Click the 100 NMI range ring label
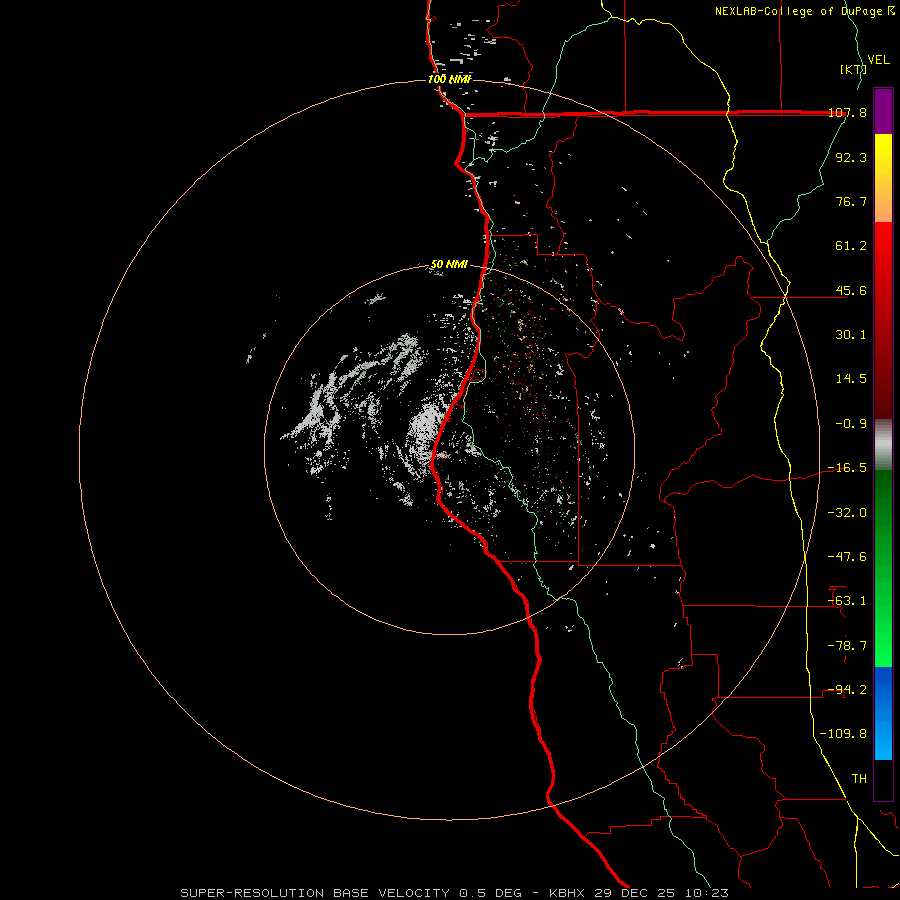 pyautogui.click(x=449, y=79)
